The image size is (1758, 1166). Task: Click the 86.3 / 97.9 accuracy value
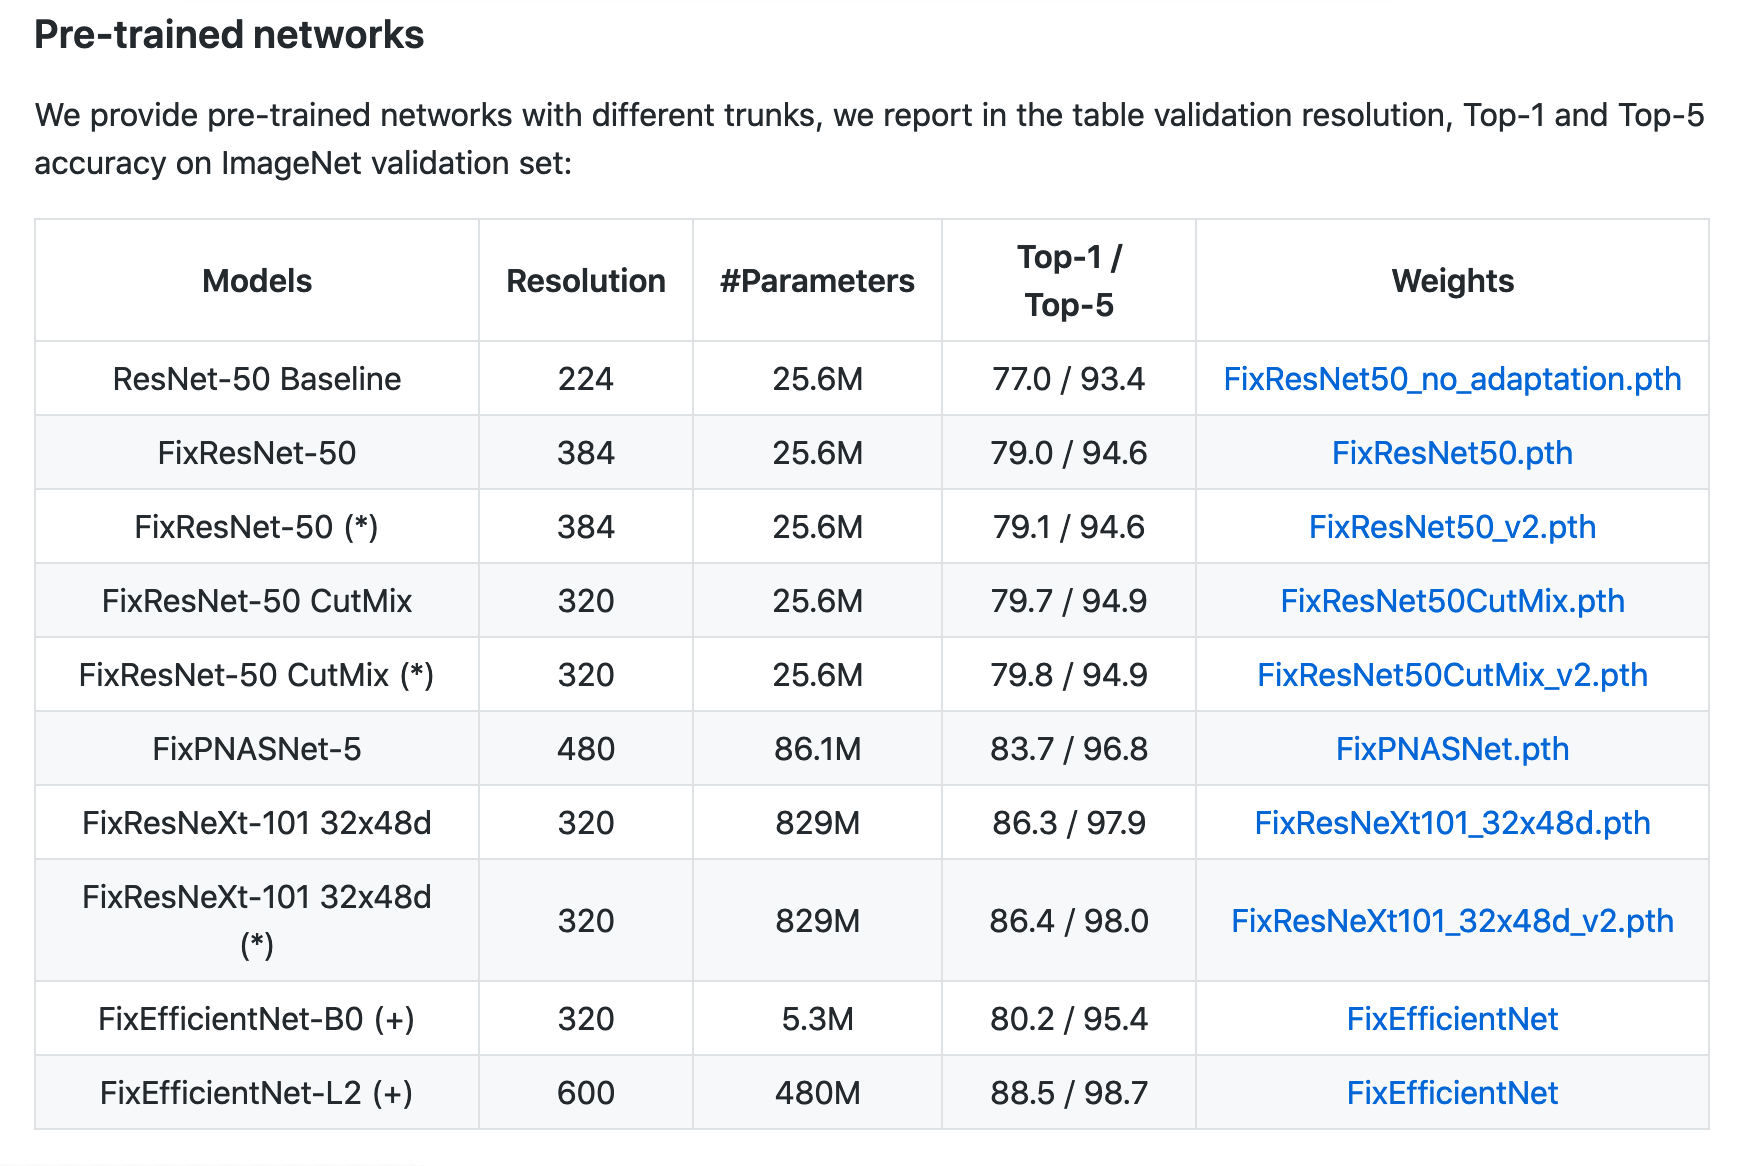[1069, 823]
